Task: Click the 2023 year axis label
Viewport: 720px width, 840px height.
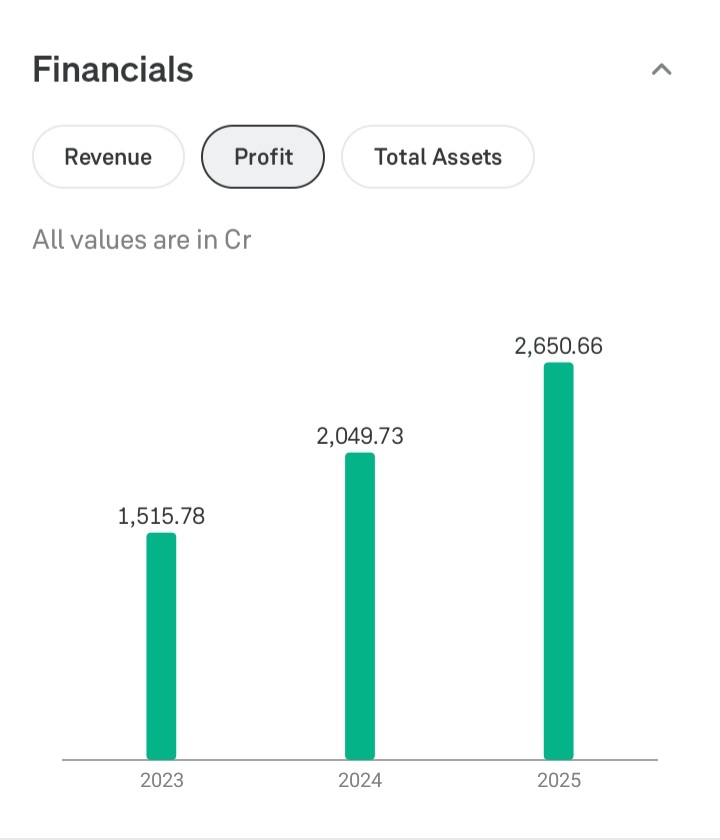Action: pos(161,780)
